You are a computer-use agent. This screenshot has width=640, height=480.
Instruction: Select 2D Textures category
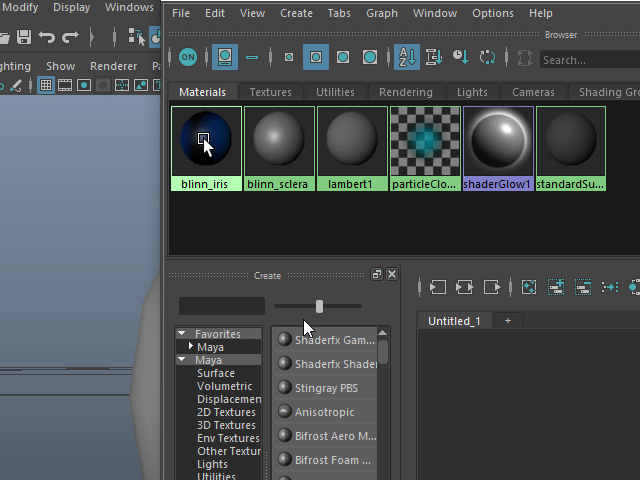[x=226, y=412]
